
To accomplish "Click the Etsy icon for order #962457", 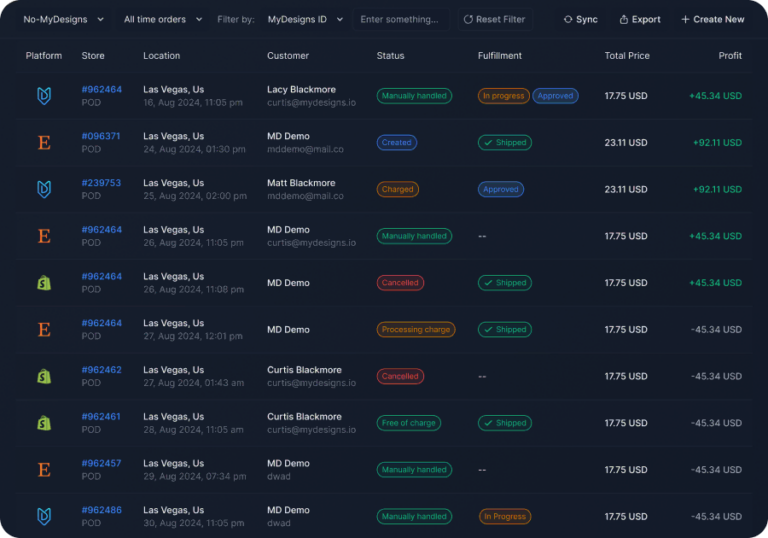I will (x=44, y=469).
